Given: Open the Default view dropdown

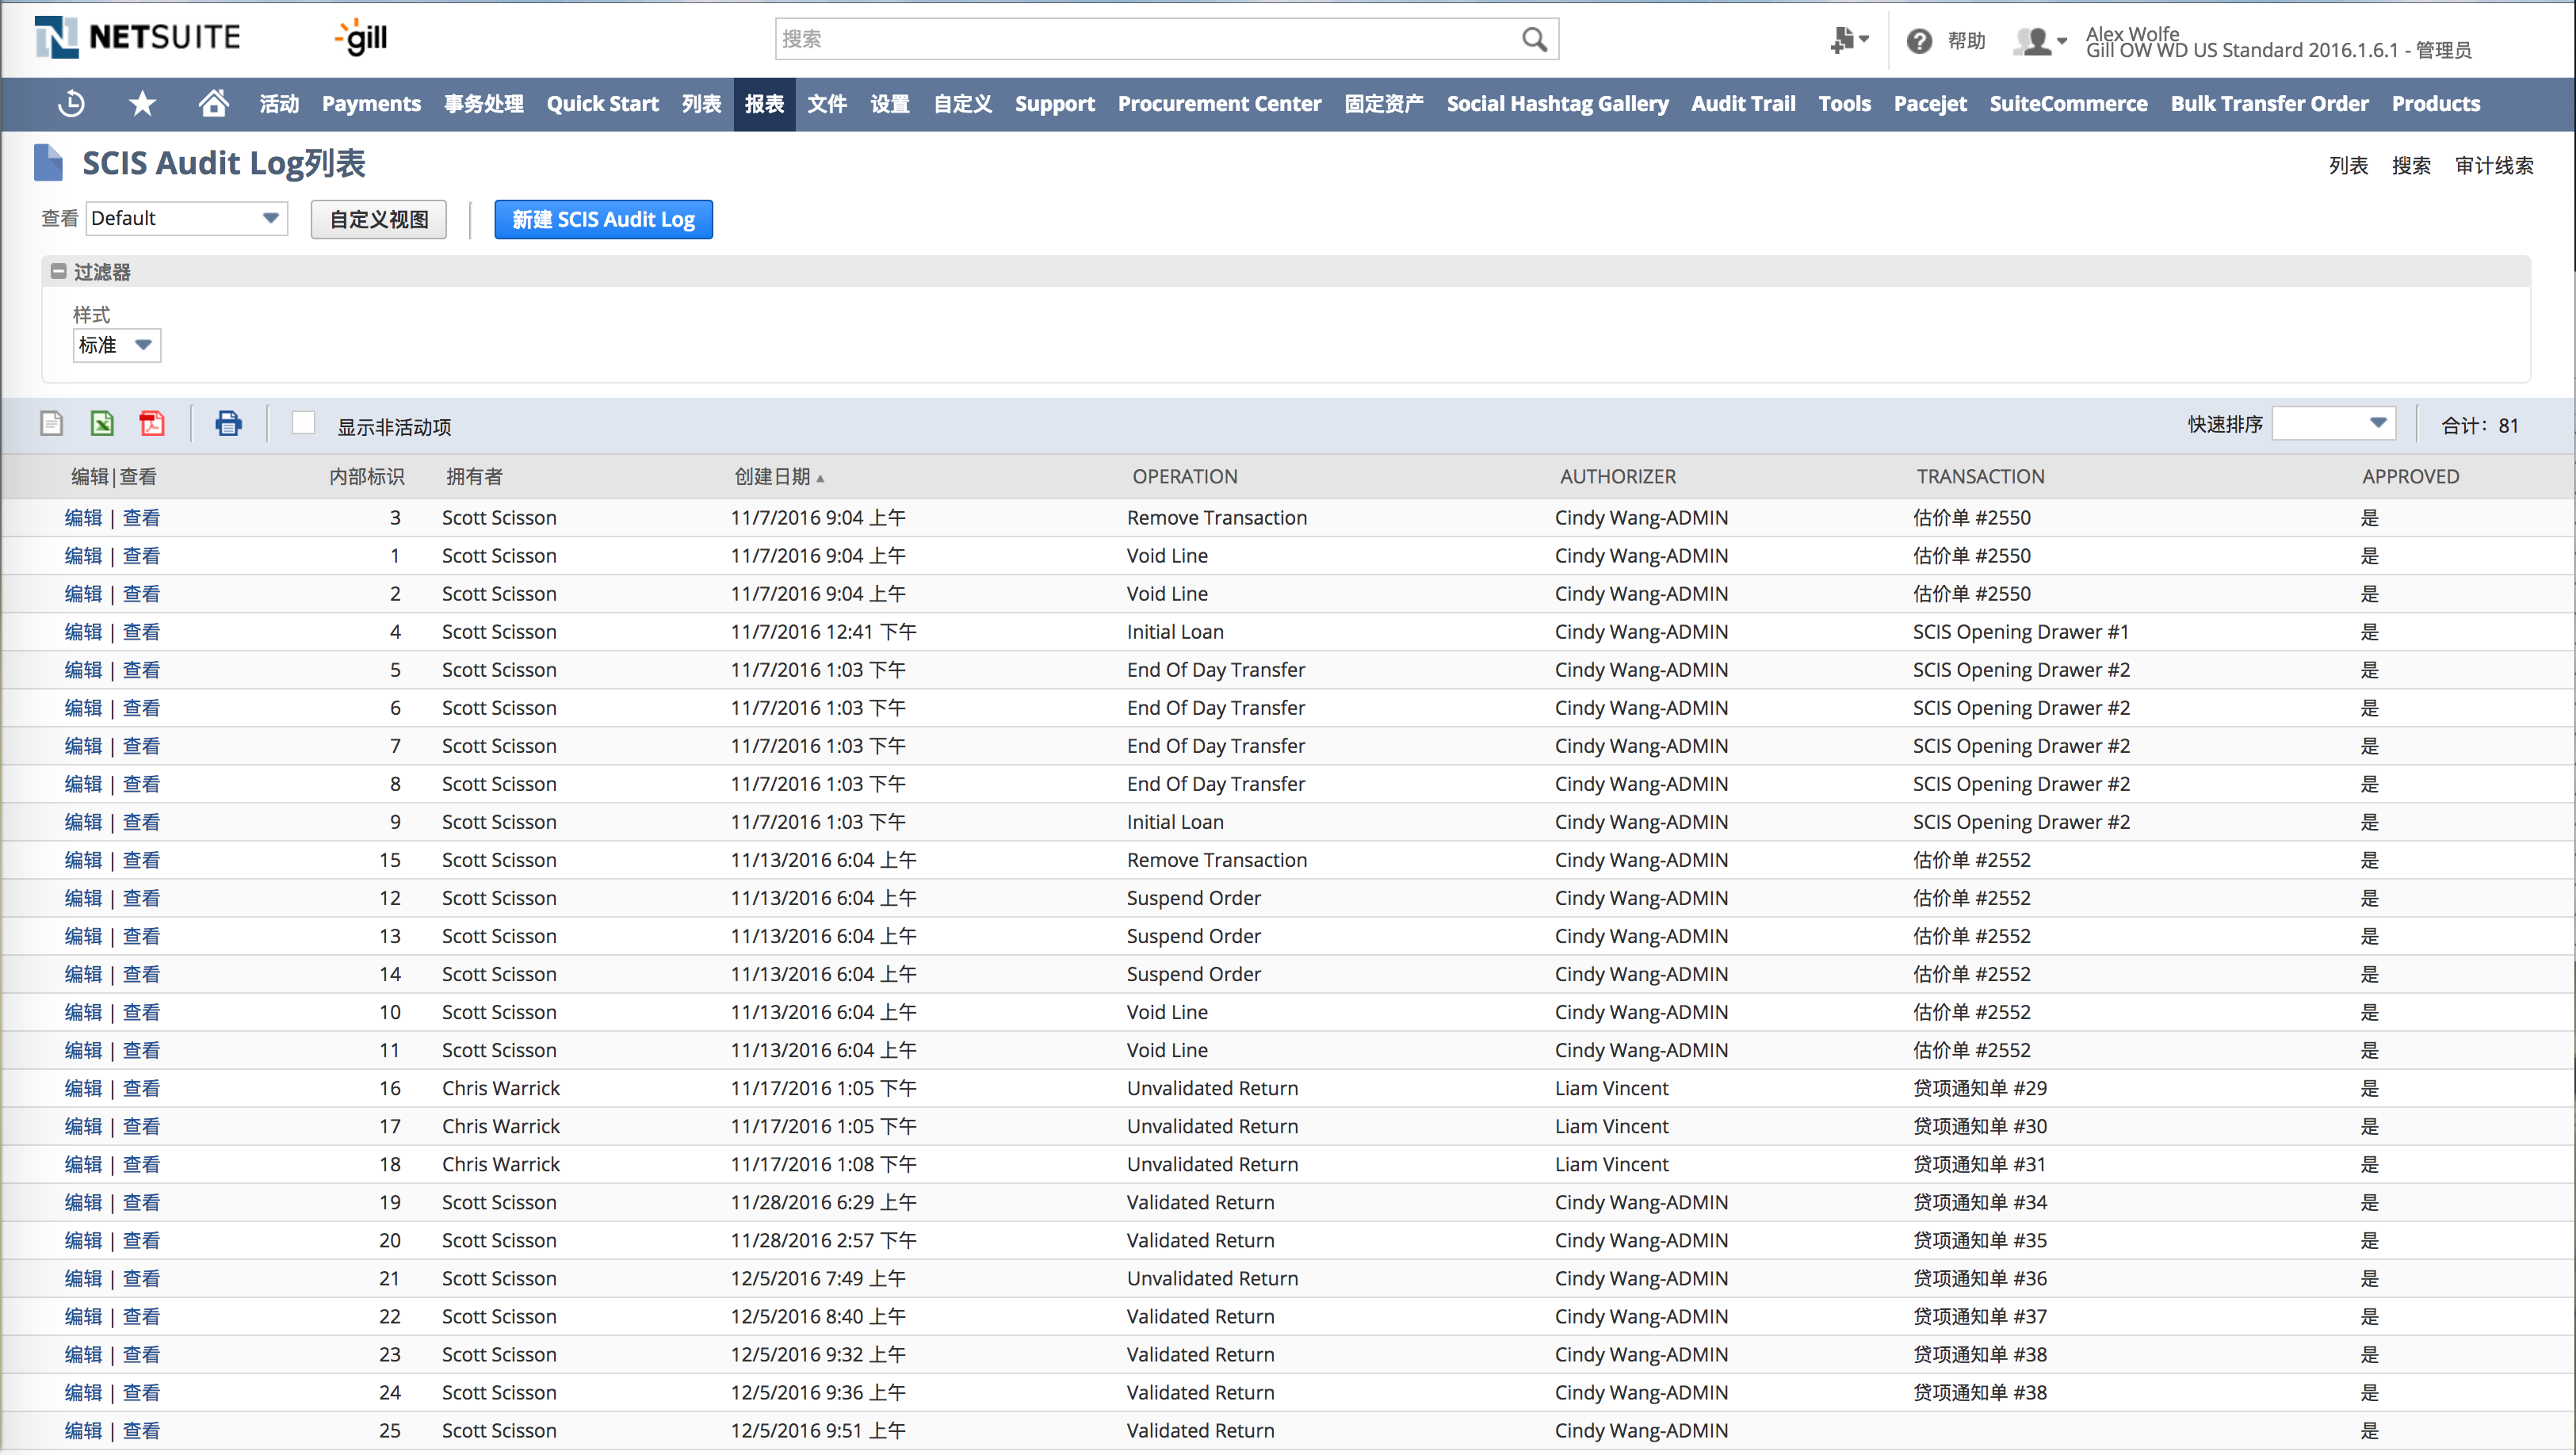Looking at the screenshot, I should pyautogui.click(x=186, y=218).
